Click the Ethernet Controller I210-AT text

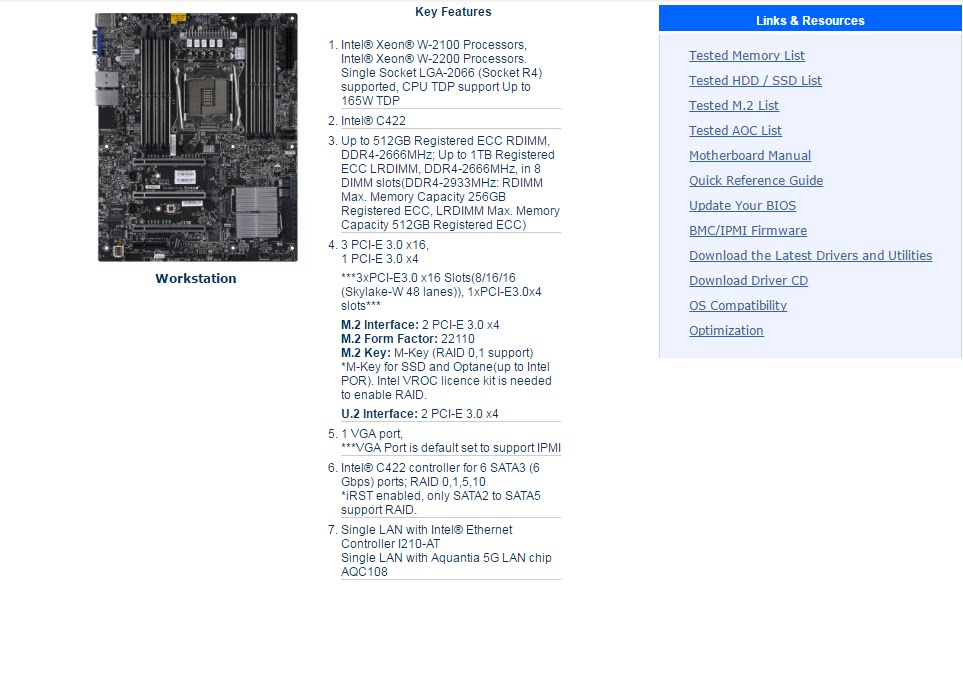(427, 537)
